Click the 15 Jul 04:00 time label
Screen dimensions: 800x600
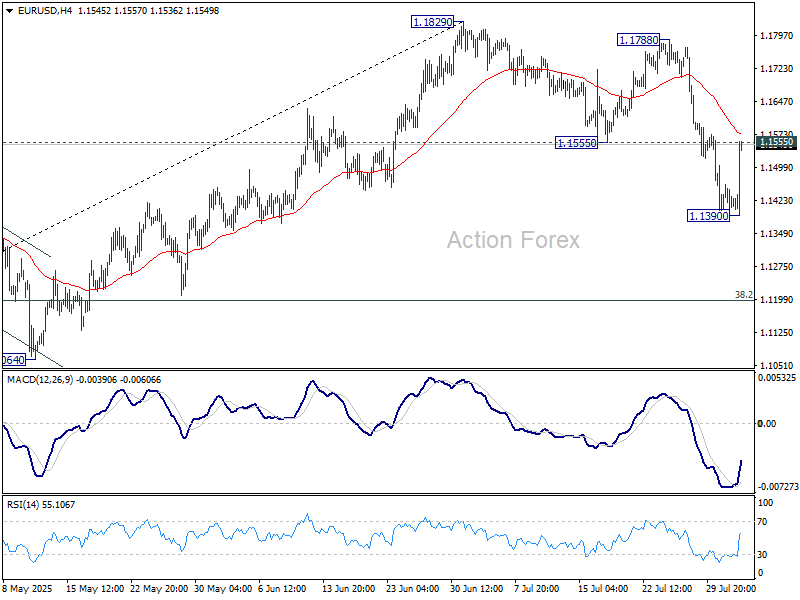(x=604, y=590)
